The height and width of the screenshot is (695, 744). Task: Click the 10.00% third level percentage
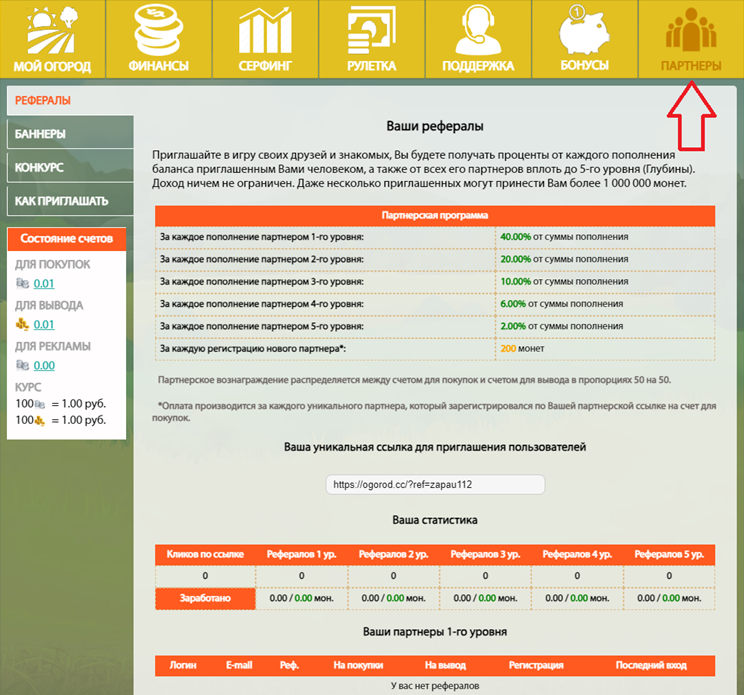[515, 281]
